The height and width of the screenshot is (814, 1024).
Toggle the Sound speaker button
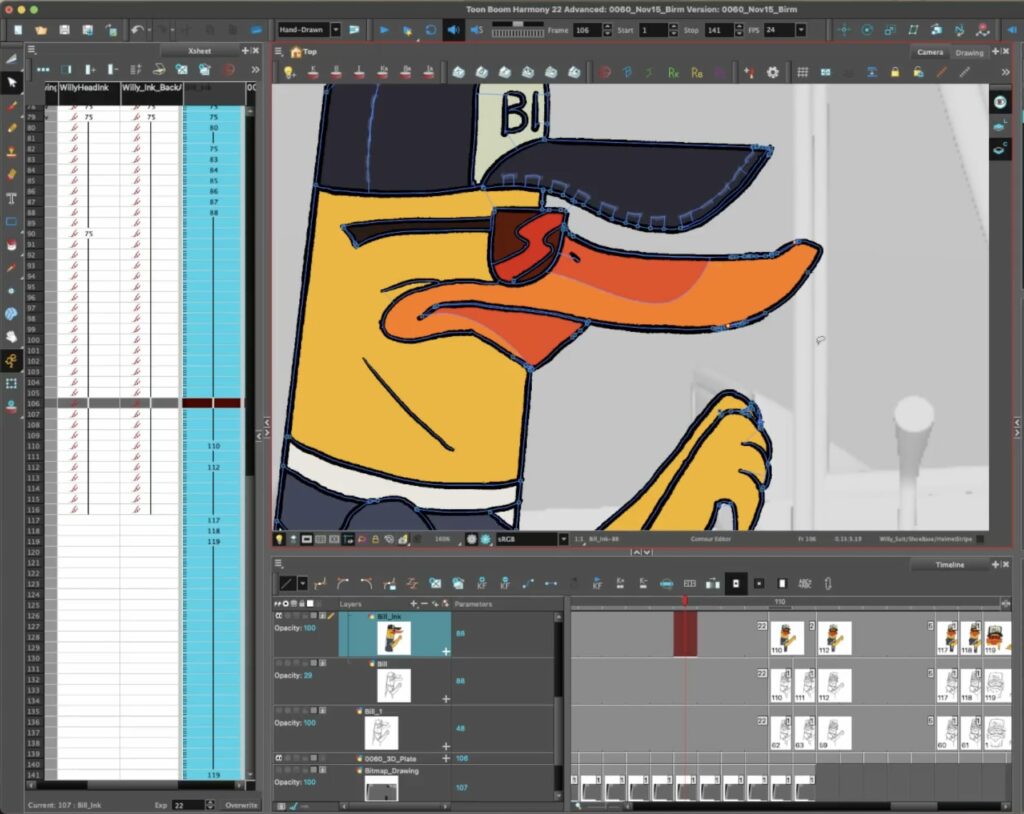453,30
